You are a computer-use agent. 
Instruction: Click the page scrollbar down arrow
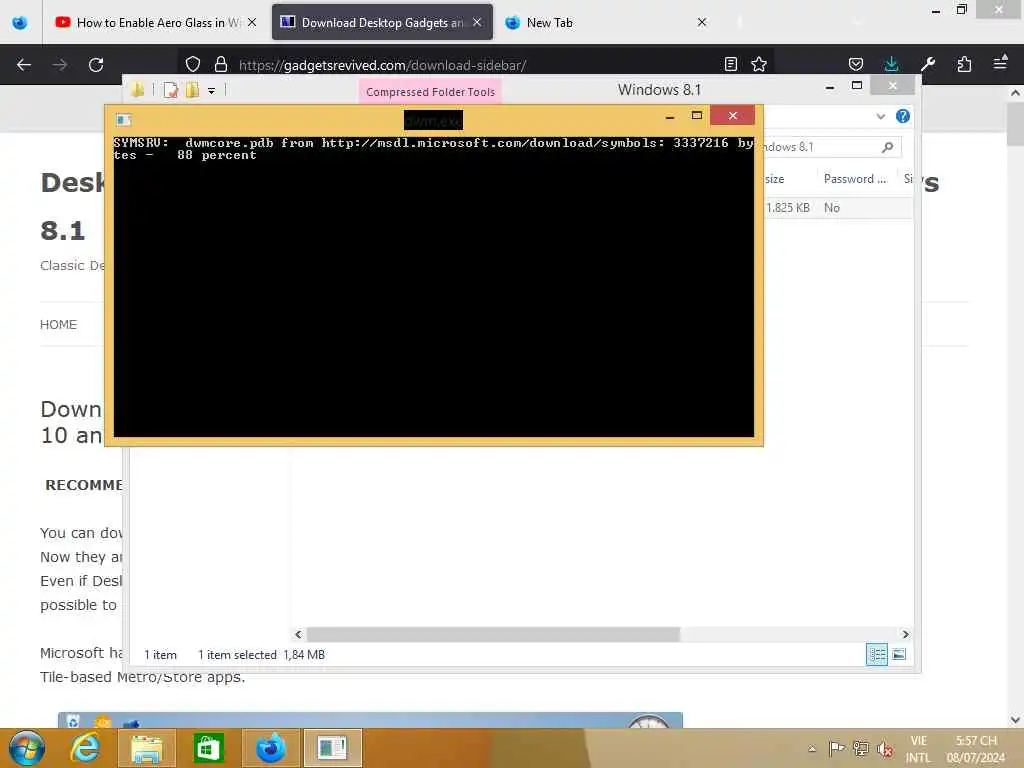click(1015, 720)
